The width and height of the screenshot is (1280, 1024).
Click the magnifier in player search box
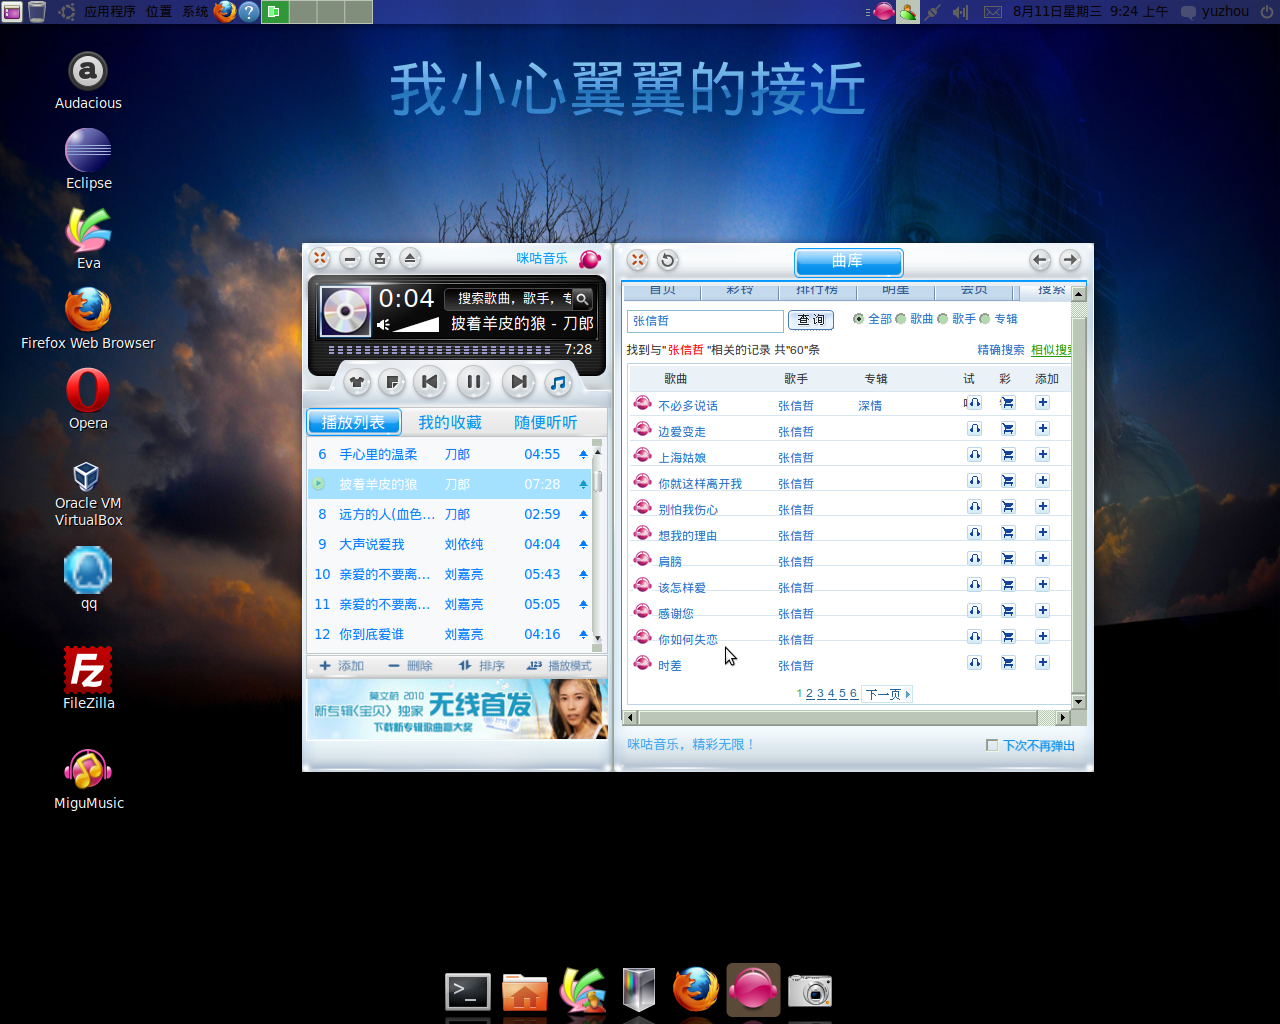(582, 298)
